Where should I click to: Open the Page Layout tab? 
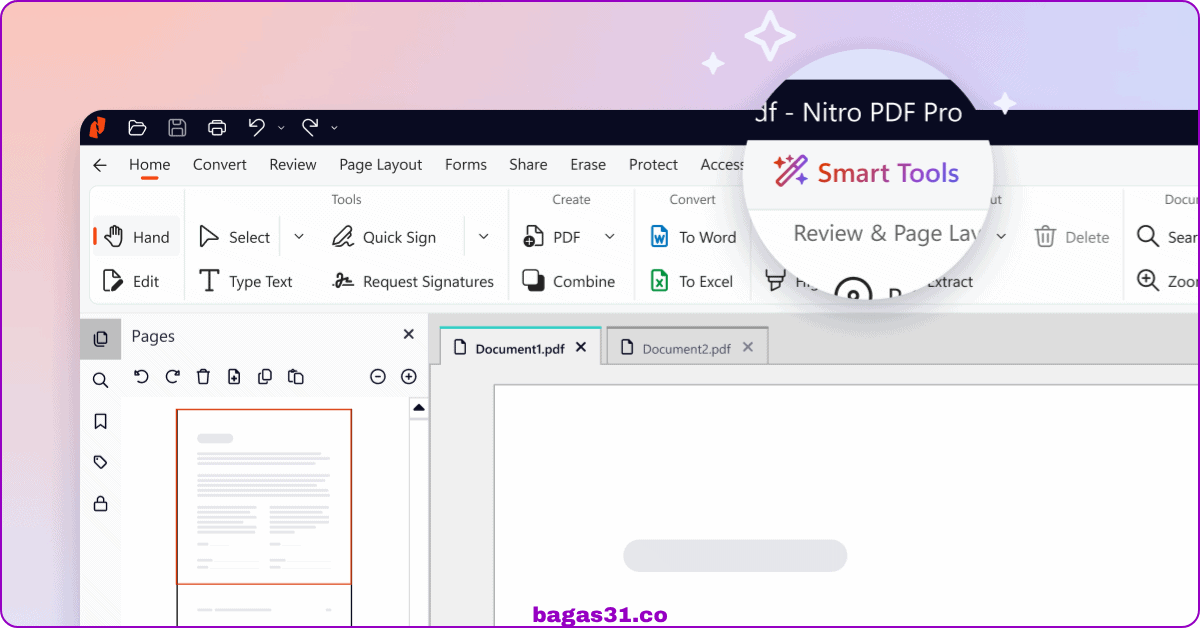(x=381, y=165)
